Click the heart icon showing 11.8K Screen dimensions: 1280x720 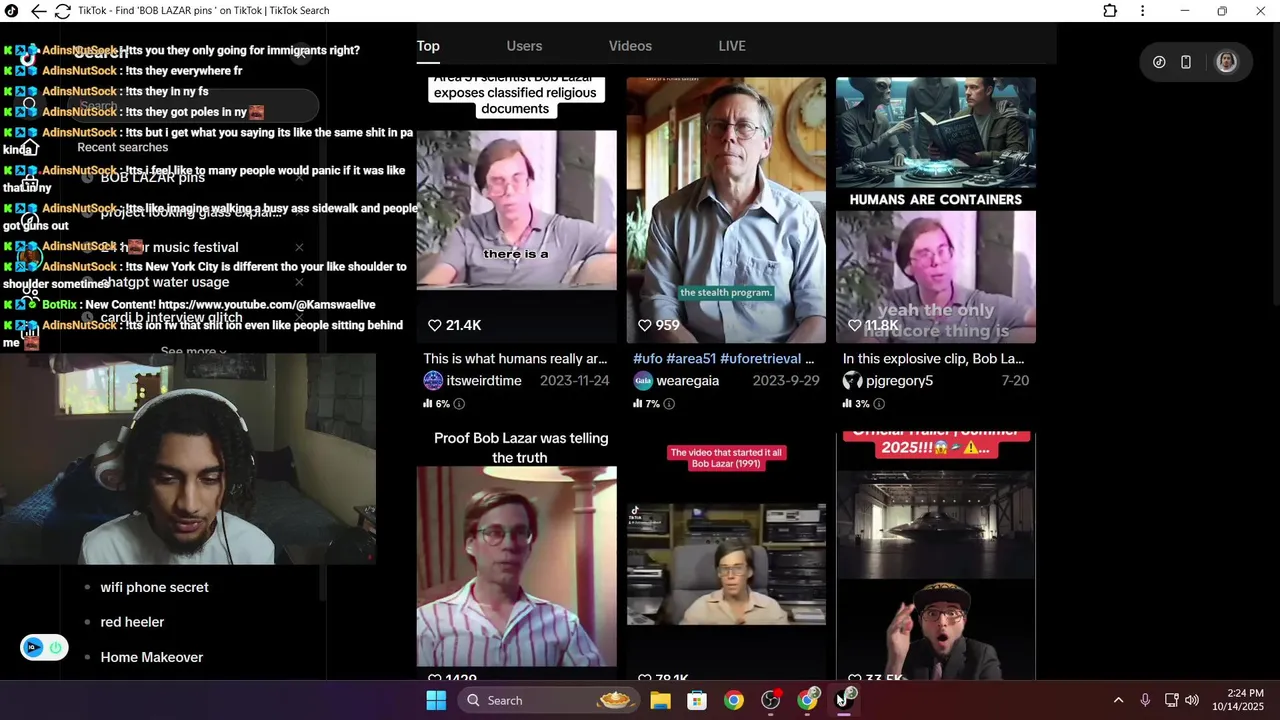pos(854,325)
